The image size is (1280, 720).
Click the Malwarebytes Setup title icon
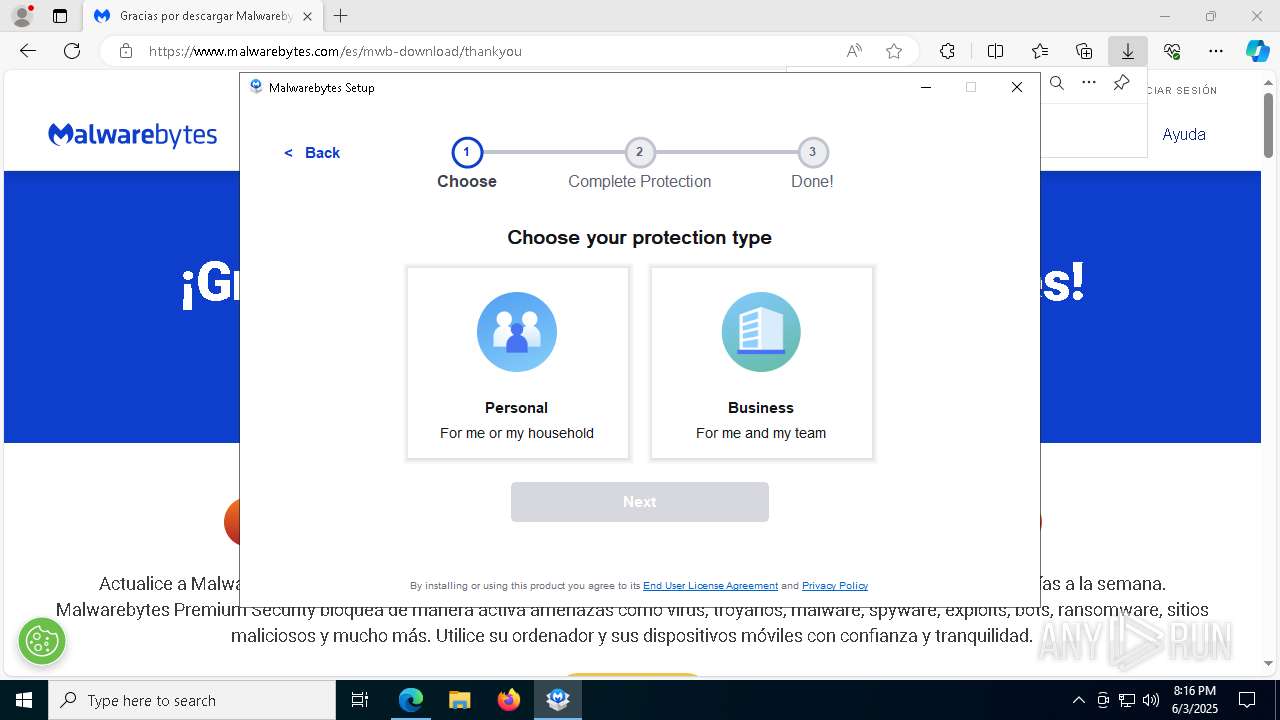256,87
